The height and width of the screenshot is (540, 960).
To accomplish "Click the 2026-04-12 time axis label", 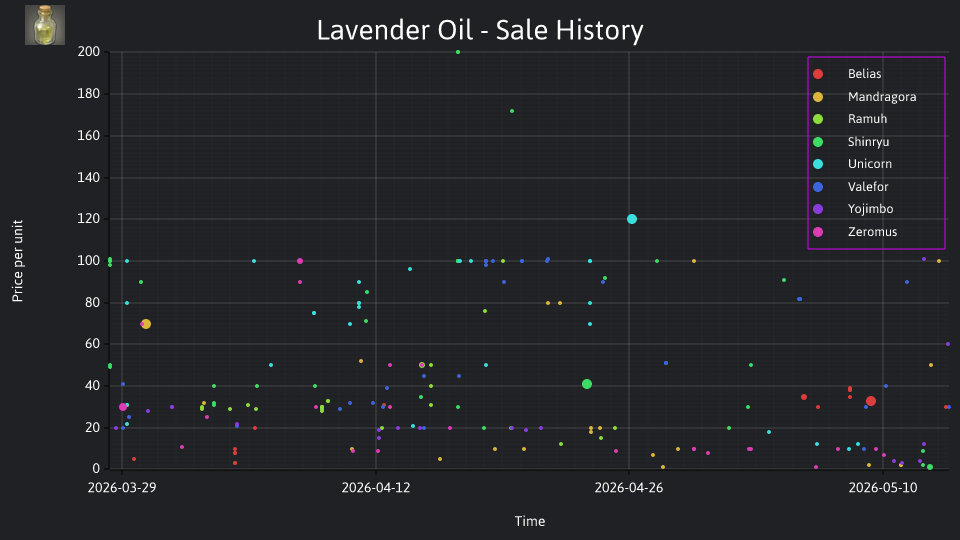I will point(375,488).
